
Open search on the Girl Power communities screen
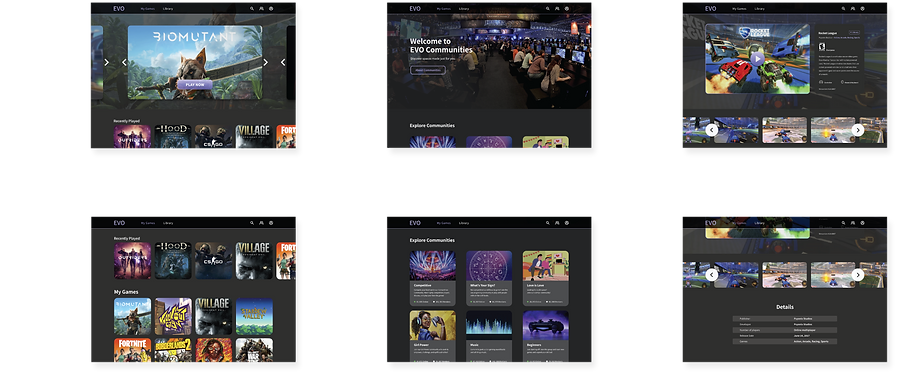pyautogui.click(x=548, y=223)
